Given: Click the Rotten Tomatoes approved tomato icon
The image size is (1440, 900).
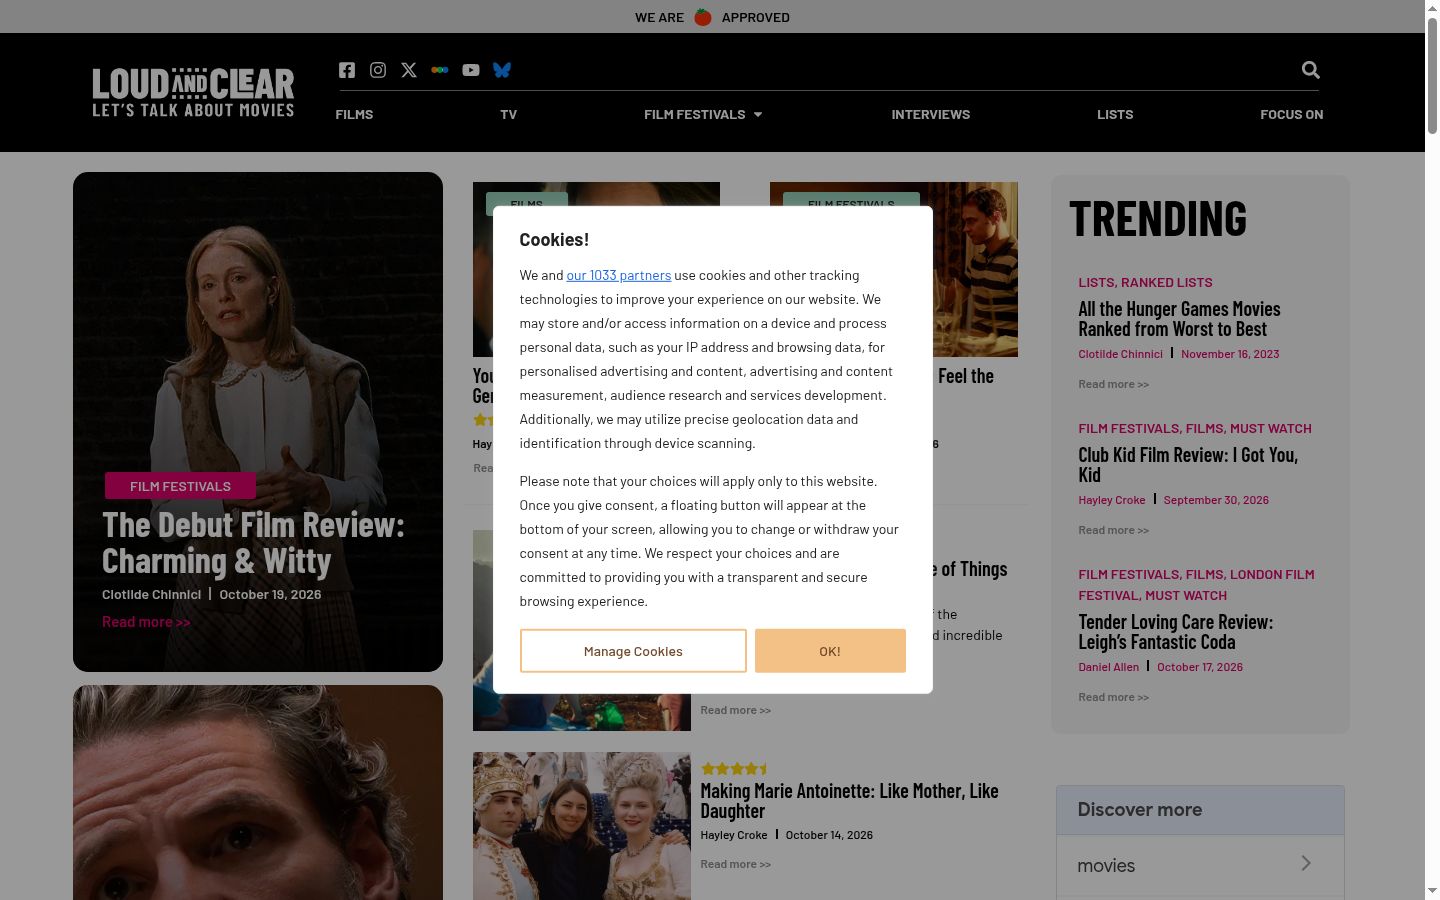Looking at the screenshot, I should [703, 17].
